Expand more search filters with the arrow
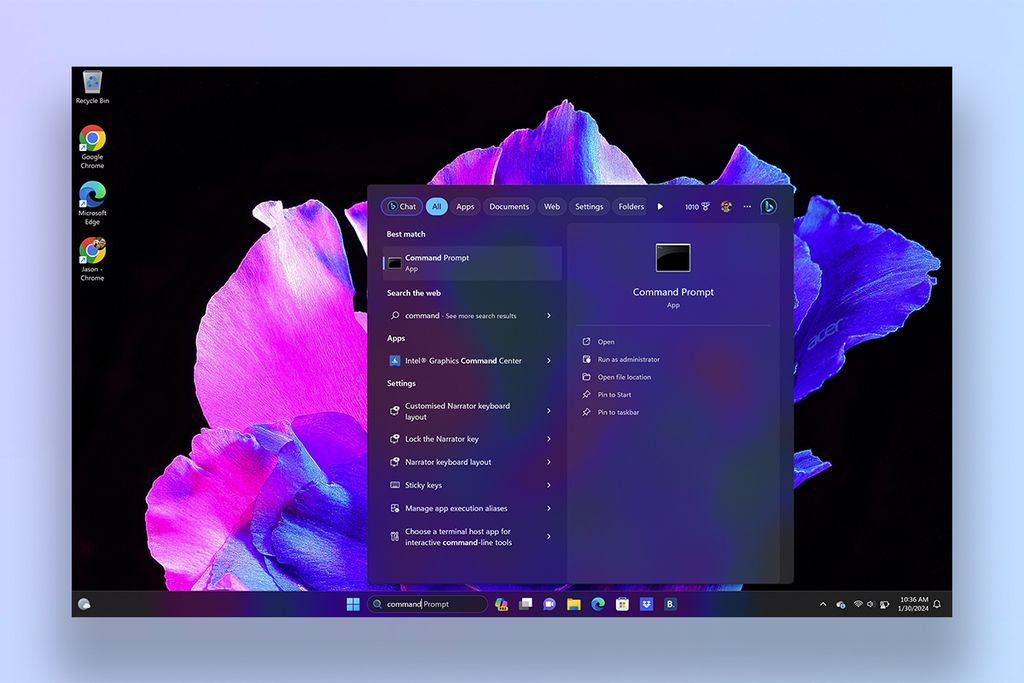Image resolution: width=1024 pixels, height=683 pixels. 661,206
